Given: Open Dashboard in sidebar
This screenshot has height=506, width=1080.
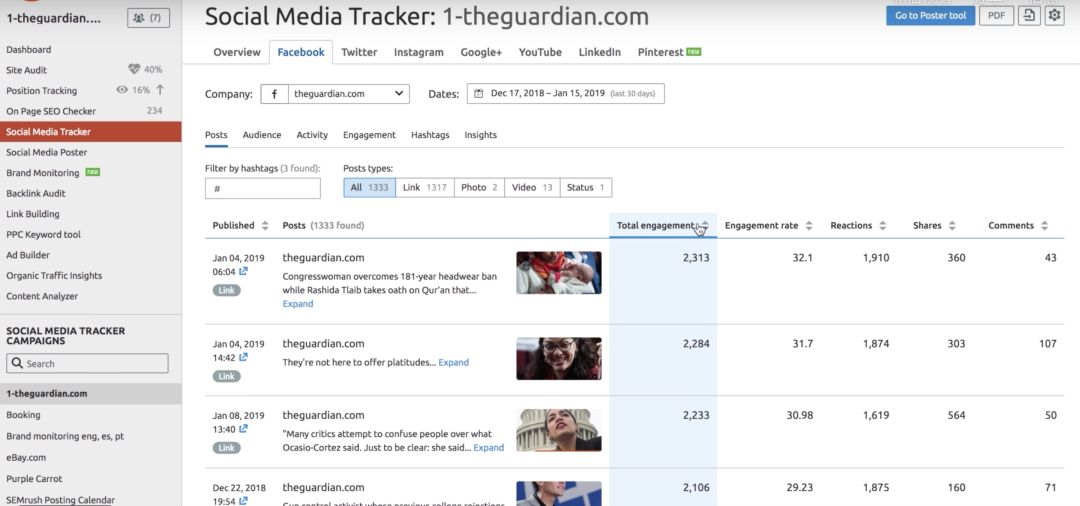Looking at the screenshot, I should (29, 50).
